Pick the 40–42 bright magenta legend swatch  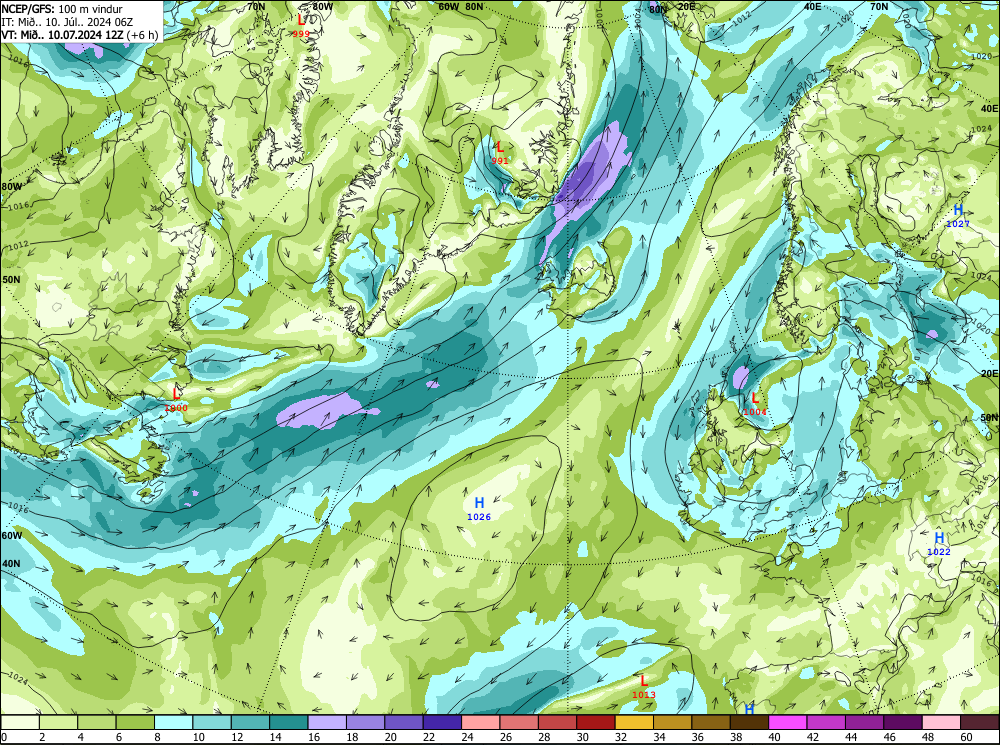coord(788,722)
